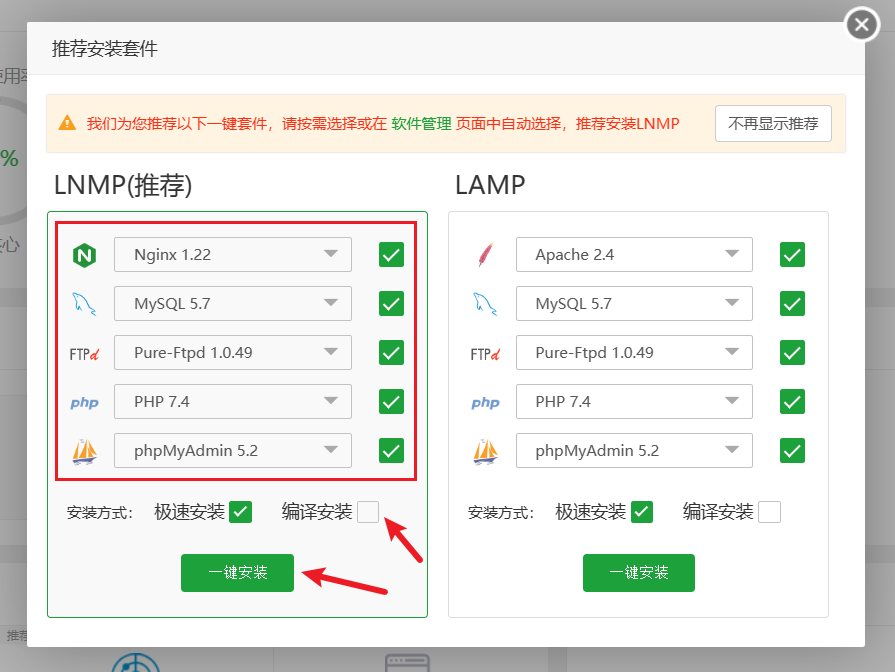The image size is (895, 672).
Task: Open LNMP Pure-Ftpd 1.0.49 dropdown
Action: [233, 353]
